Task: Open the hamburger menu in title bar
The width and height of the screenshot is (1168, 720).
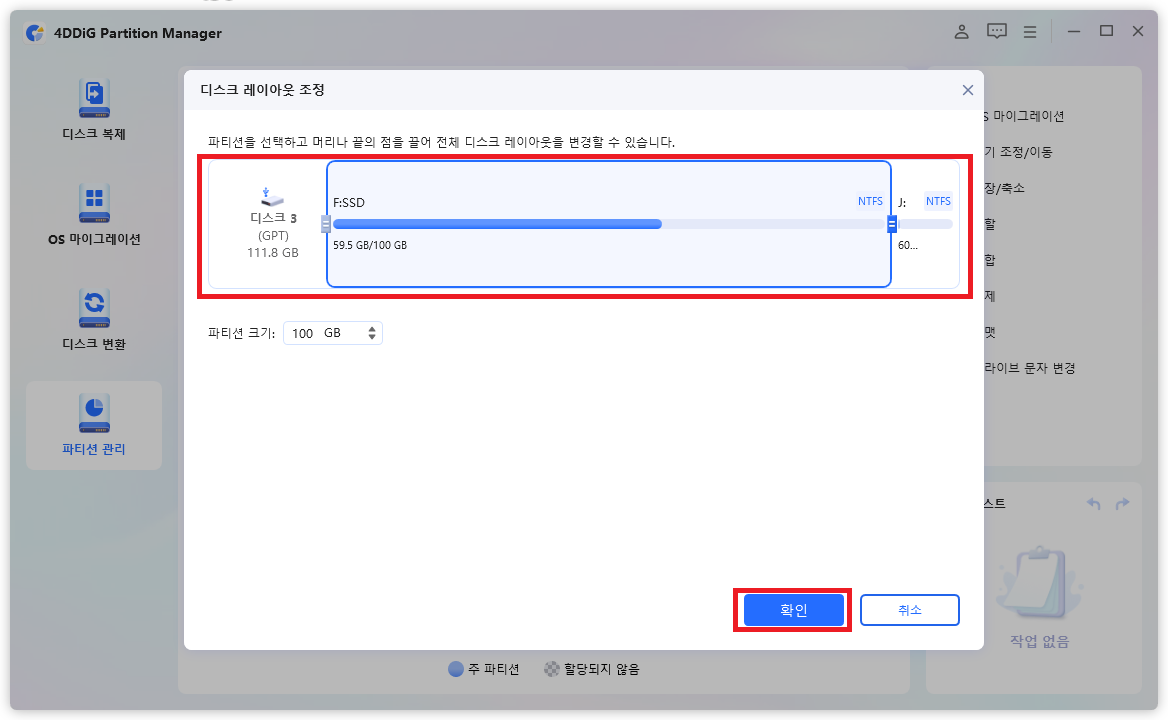Action: [1030, 31]
